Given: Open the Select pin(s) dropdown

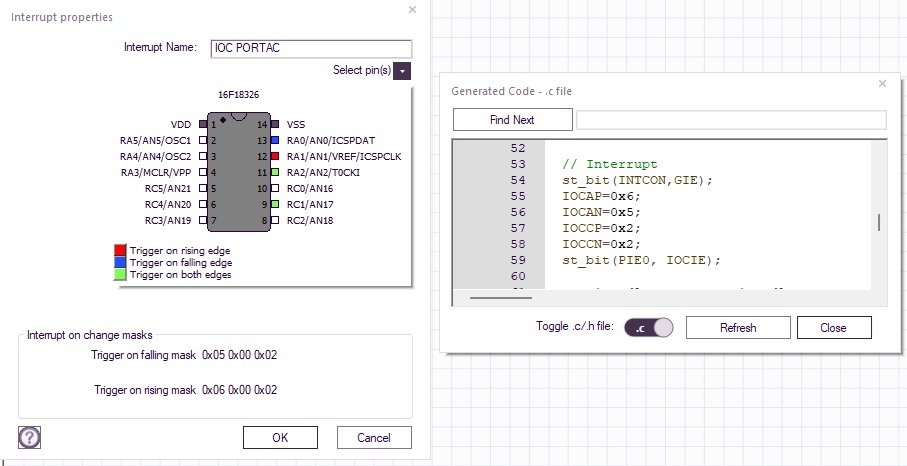Looking at the screenshot, I should [402, 71].
